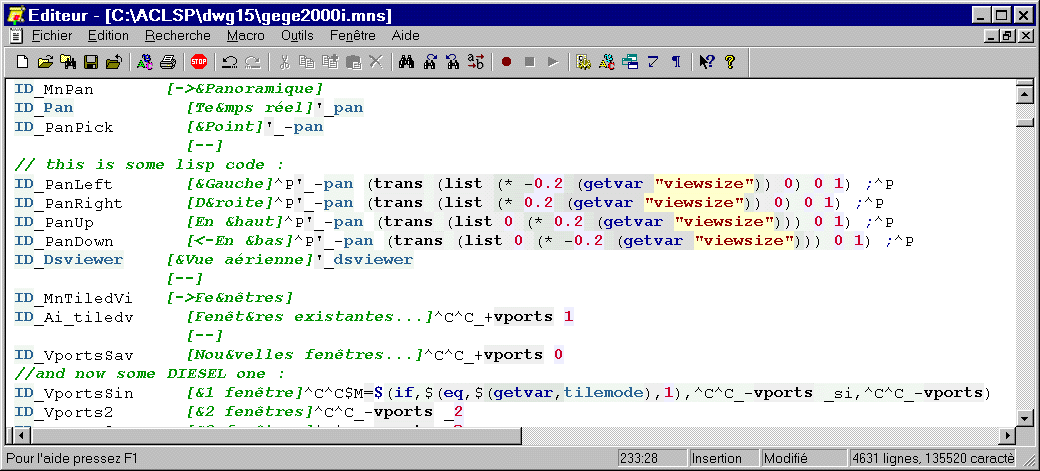Click the '// this is some lisp code' comment
The width and height of the screenshot is (1040, 471).
click(149, 165)
